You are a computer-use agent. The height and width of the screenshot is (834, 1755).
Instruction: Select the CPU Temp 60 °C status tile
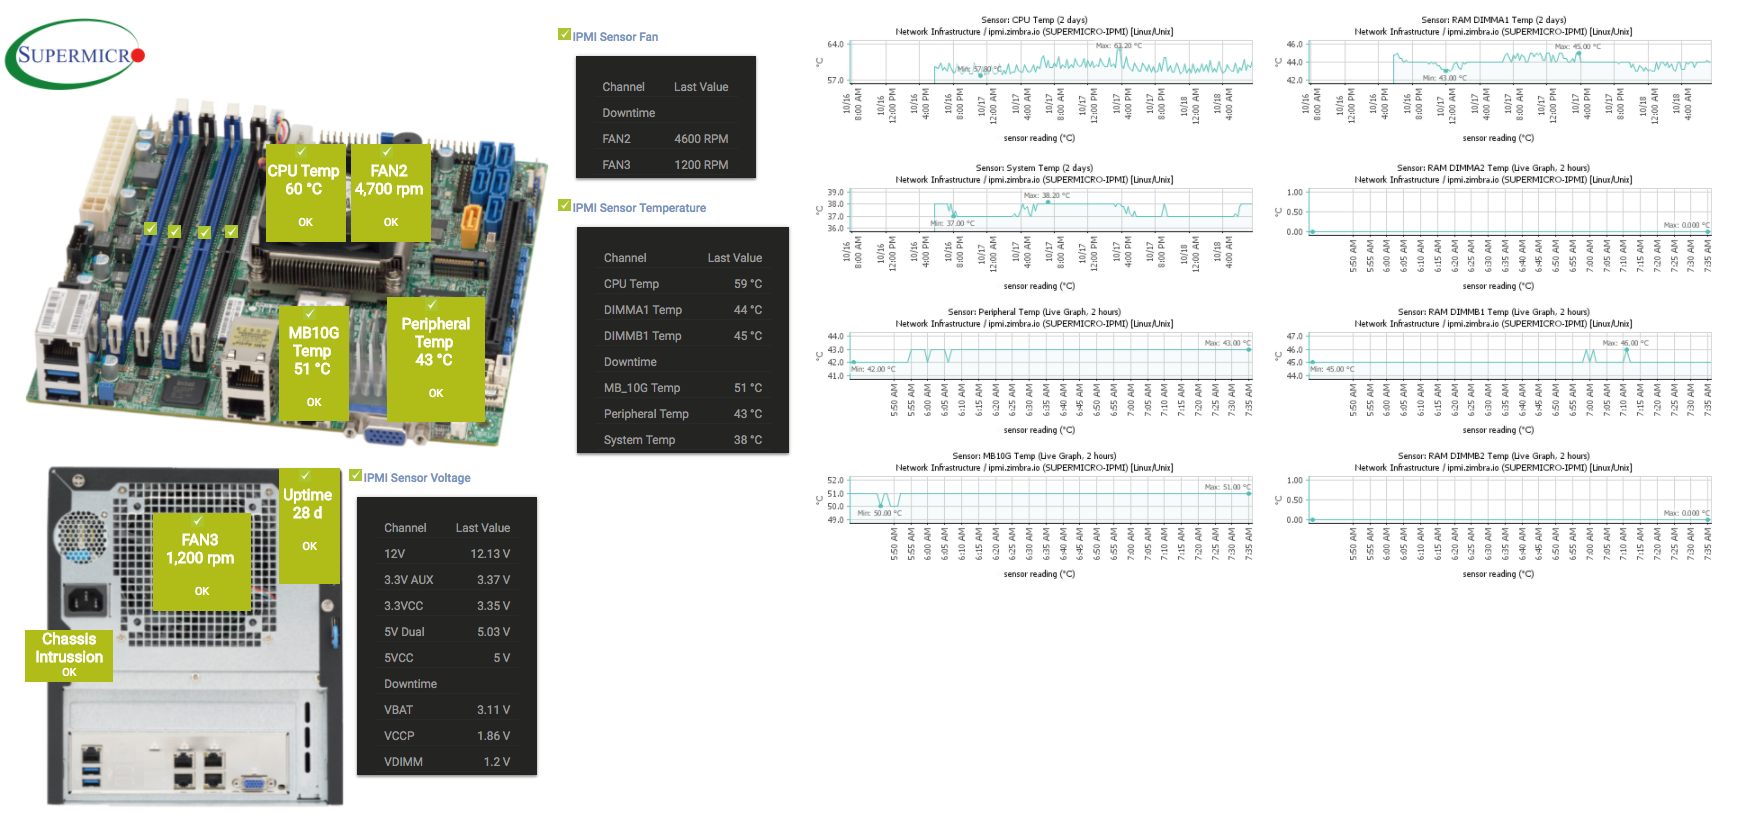click(x=305, y=192)
